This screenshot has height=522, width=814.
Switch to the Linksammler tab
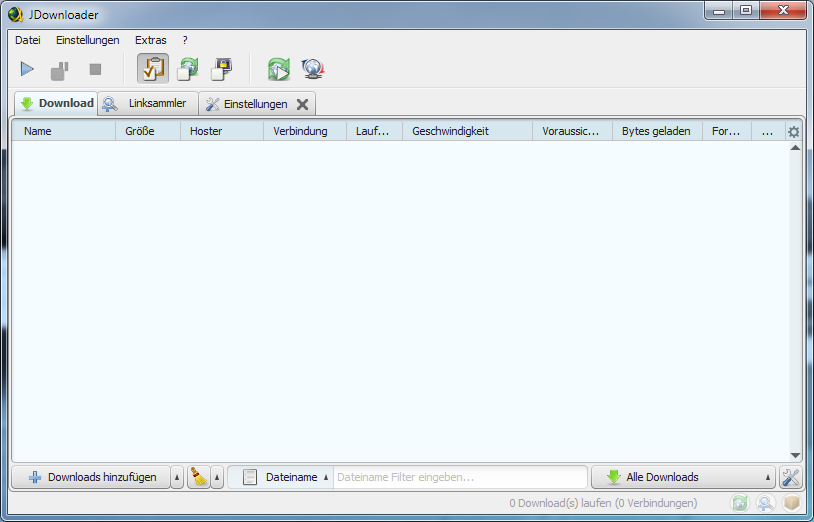click(x=148, y=103)
